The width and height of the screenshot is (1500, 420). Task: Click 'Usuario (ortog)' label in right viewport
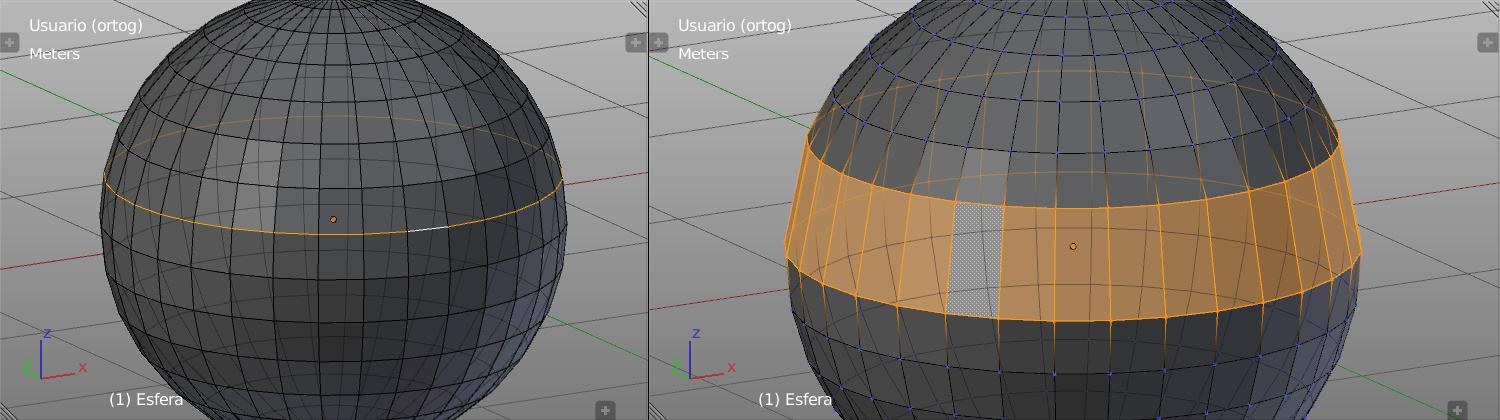(x=735, y=25)
